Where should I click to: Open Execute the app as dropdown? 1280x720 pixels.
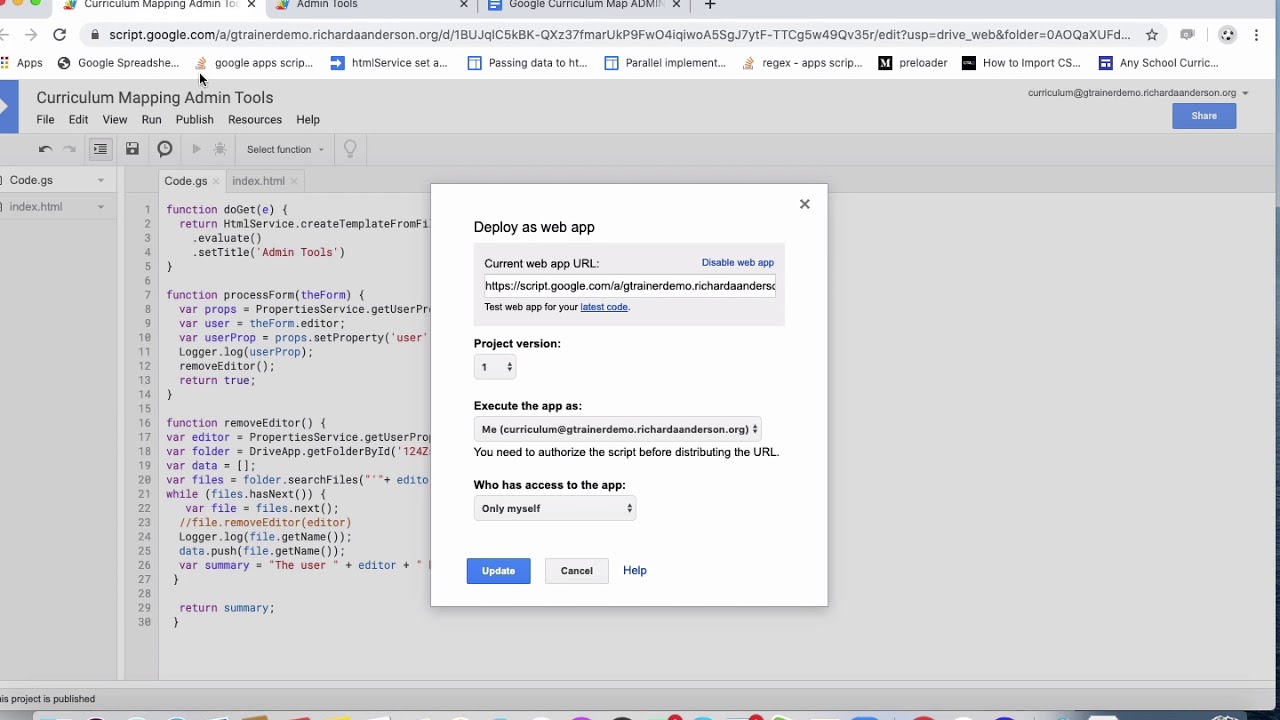coord(617,429)
